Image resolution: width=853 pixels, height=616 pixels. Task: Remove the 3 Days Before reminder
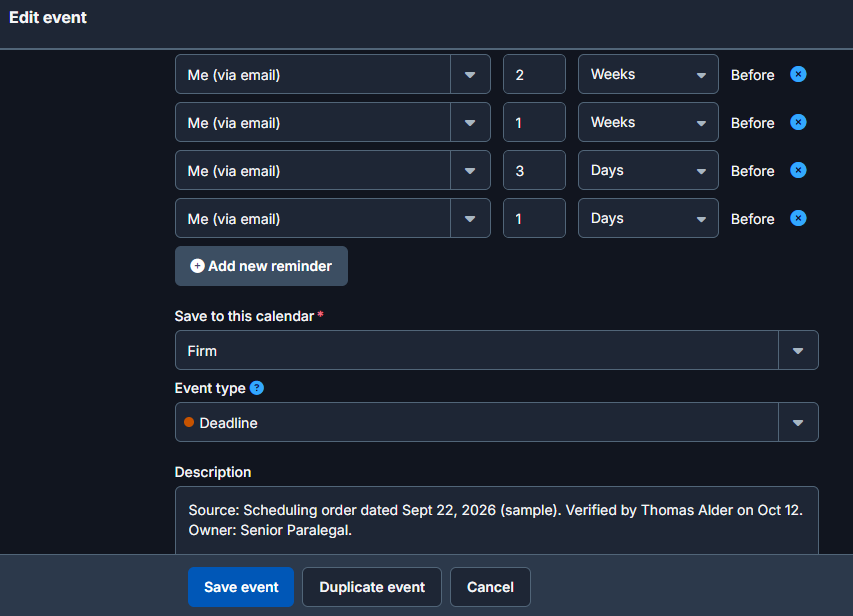coord(798,170)
